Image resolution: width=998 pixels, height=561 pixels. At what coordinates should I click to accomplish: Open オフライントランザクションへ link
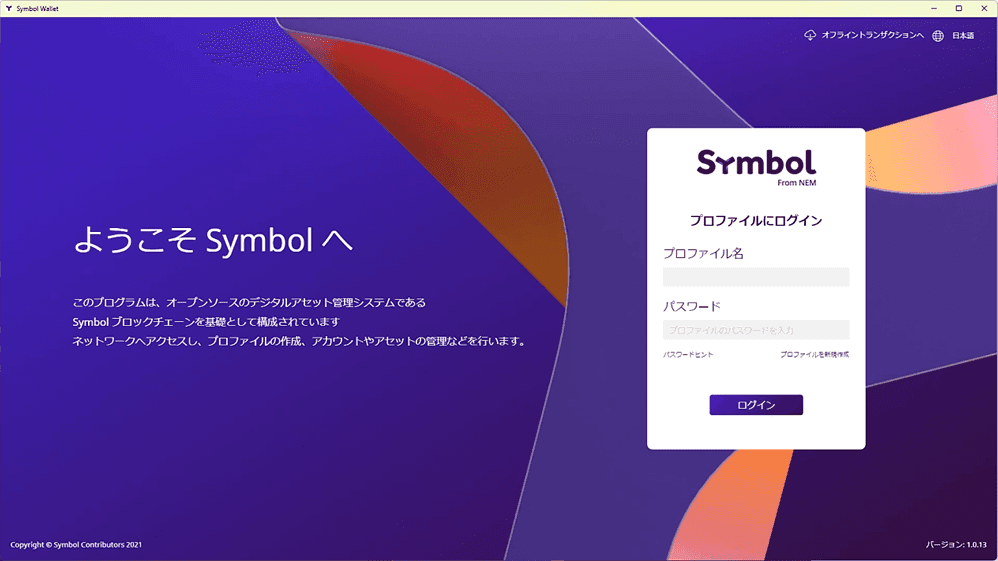coord(872,35)
